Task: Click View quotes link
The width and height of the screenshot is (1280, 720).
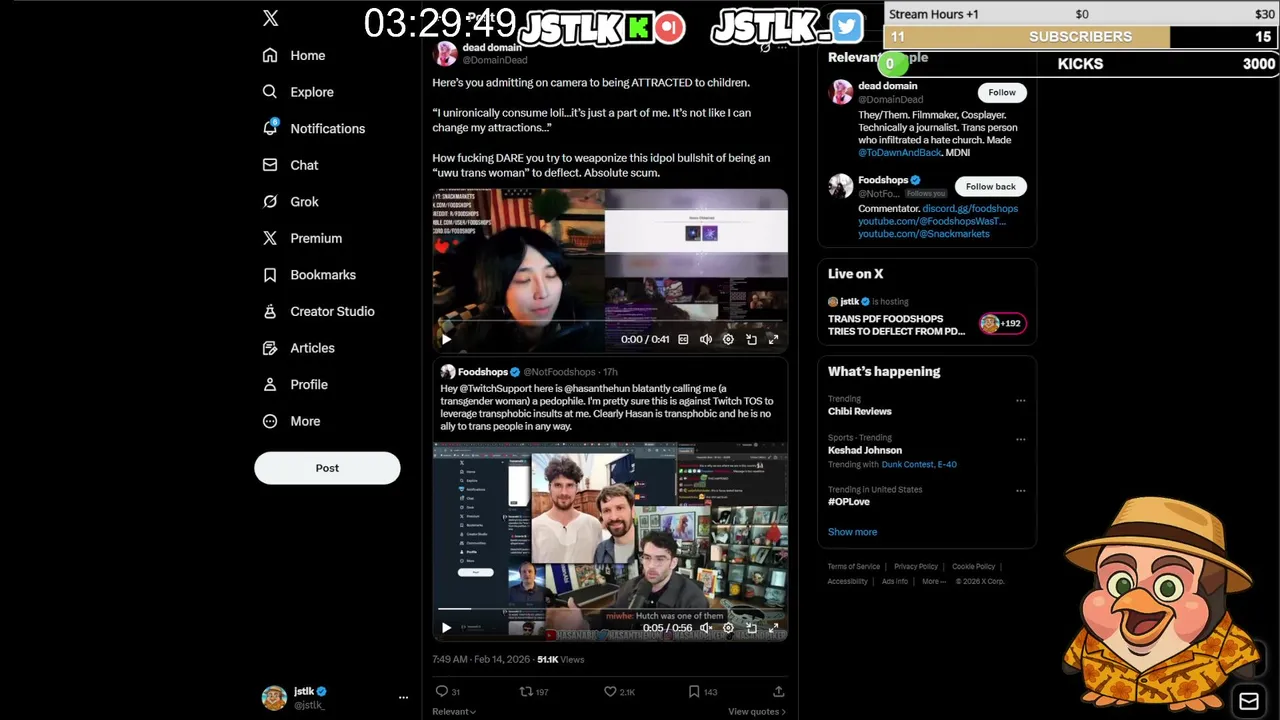Action: tap(757, 712)
